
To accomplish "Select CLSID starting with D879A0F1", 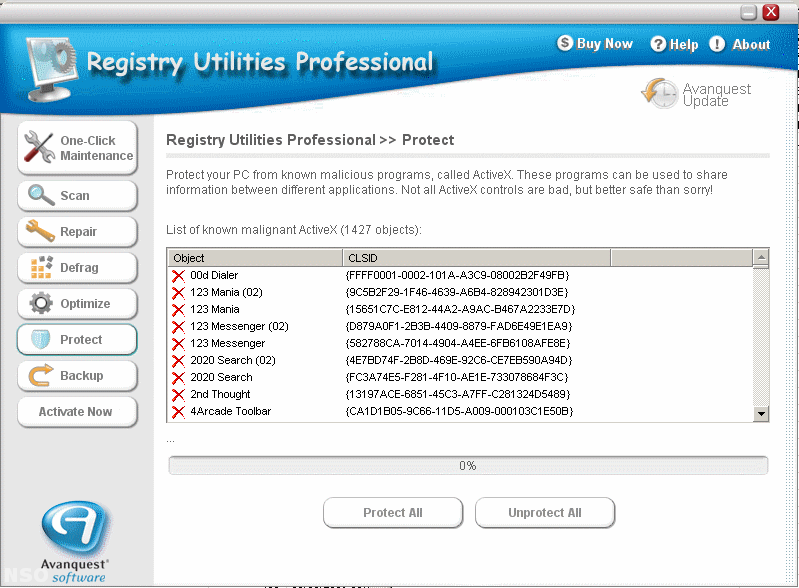I will point(459,326).
